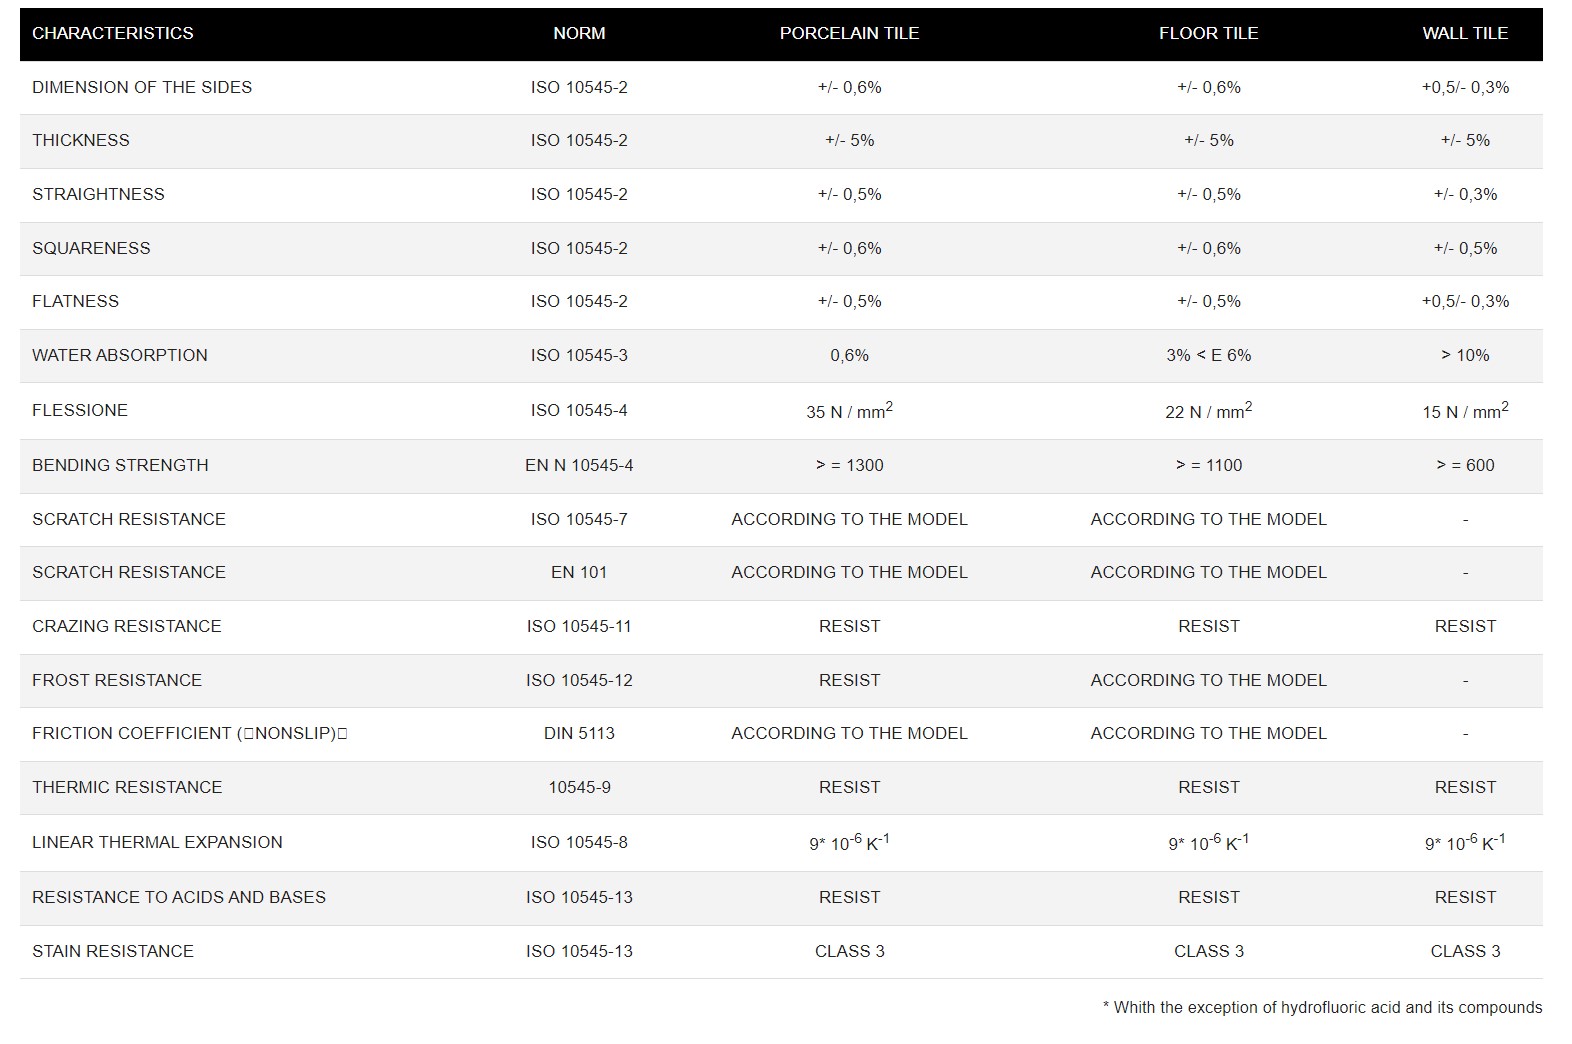Click the FROST RESISTANCE row label
This screenshot has height=1044, width=1572.
(117, 680)
